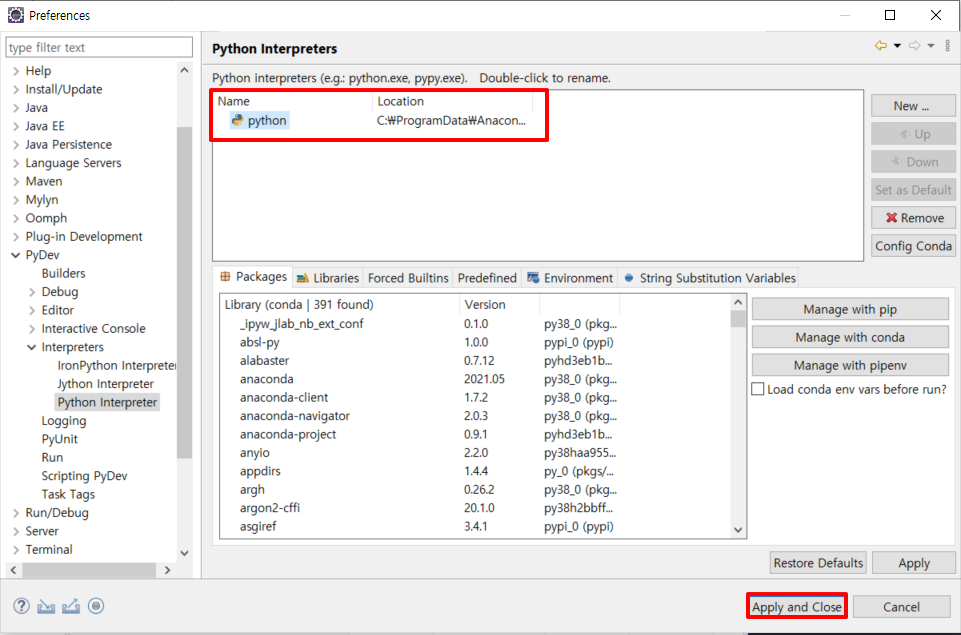Click the tree horizontal scrollbar track
This screenshot has height=635, width=961.
pos(88,570)
